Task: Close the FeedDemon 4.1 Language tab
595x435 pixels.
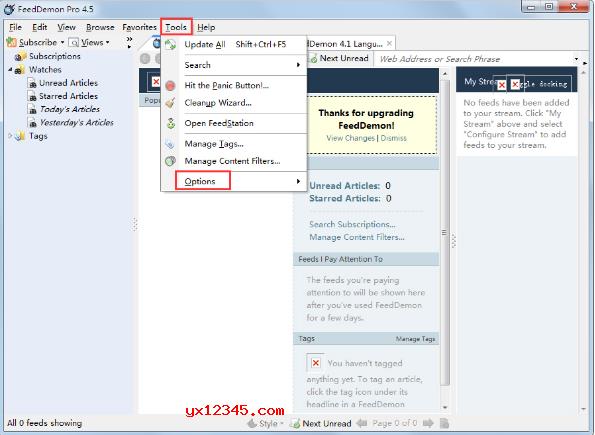Action: tap(389, 44)
